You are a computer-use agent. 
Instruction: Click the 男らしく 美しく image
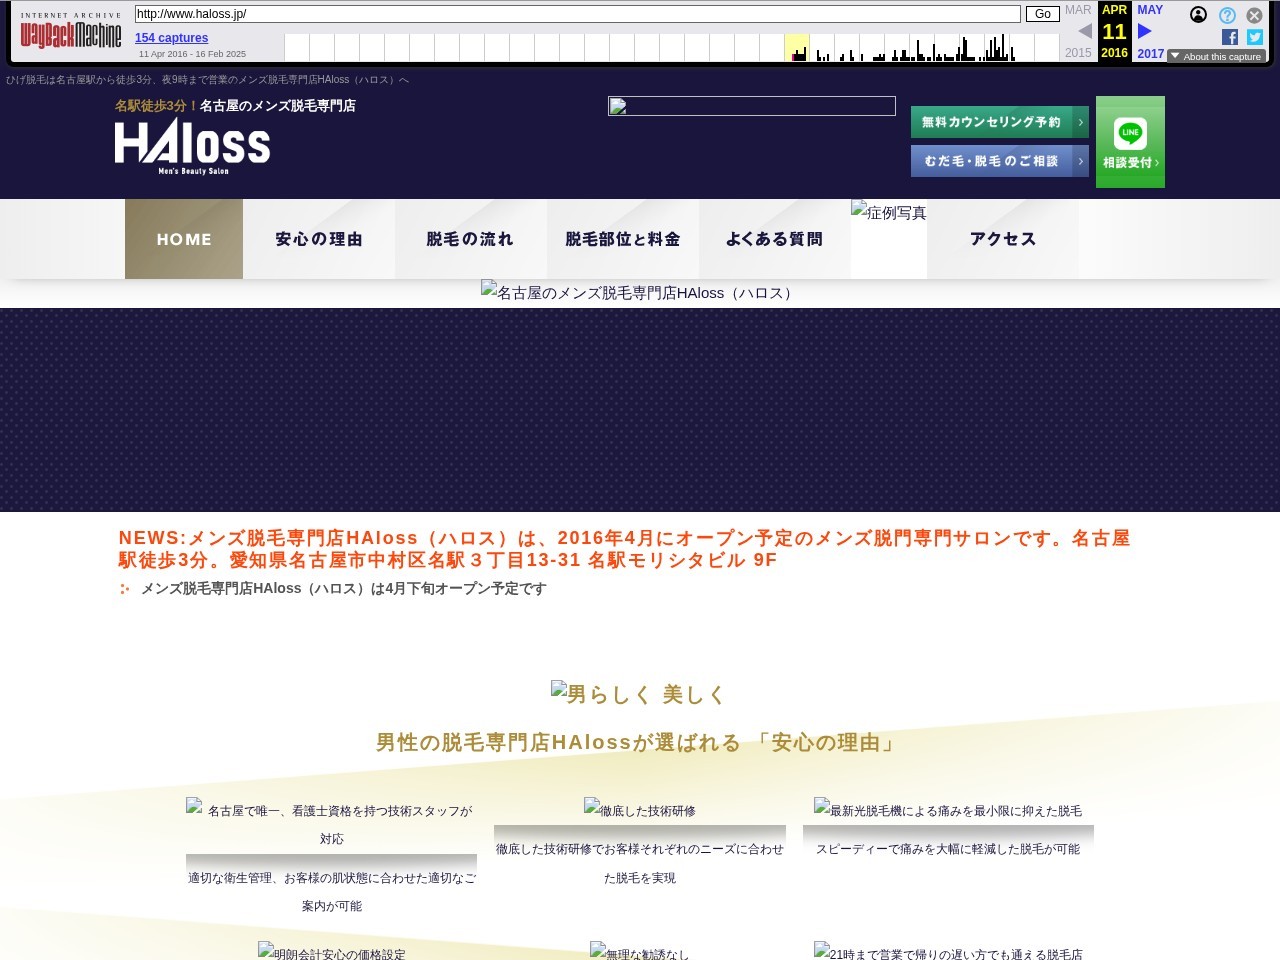coord(640,694)
